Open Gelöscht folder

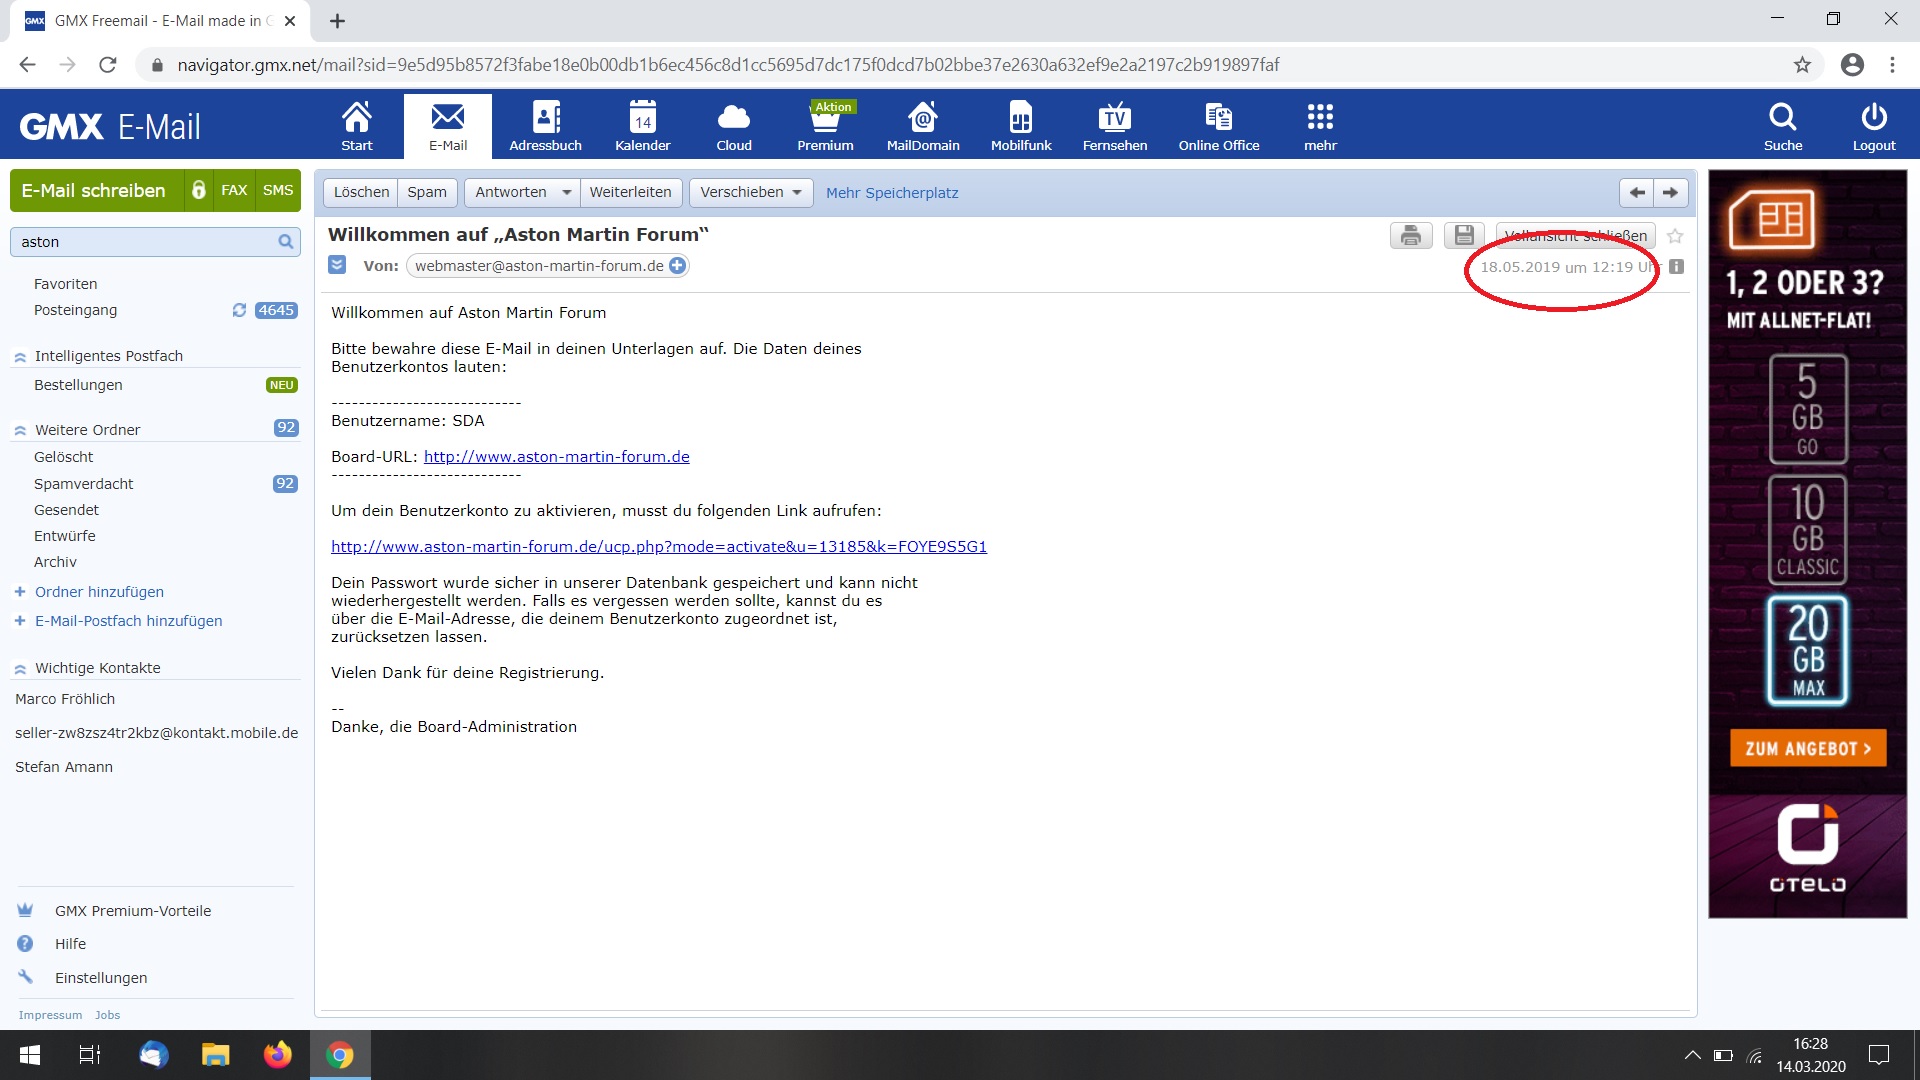coord(63,457)
